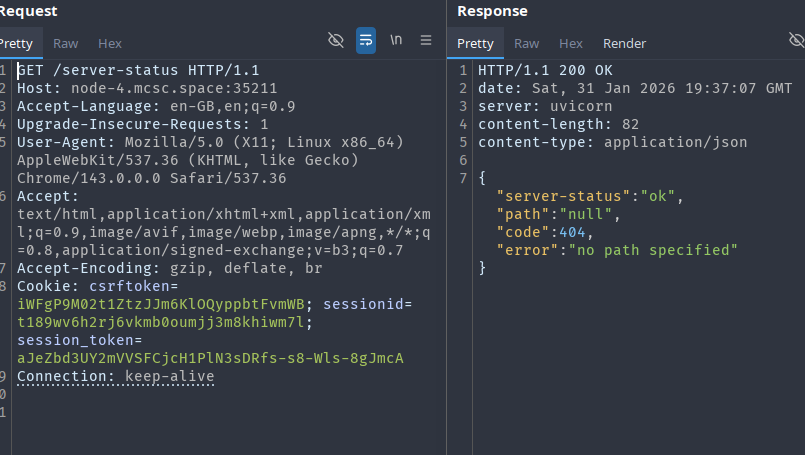Open Hex view in Response panel
Image resolution: width=805 pixels, height=455 pixels.
tap(571, 44)
